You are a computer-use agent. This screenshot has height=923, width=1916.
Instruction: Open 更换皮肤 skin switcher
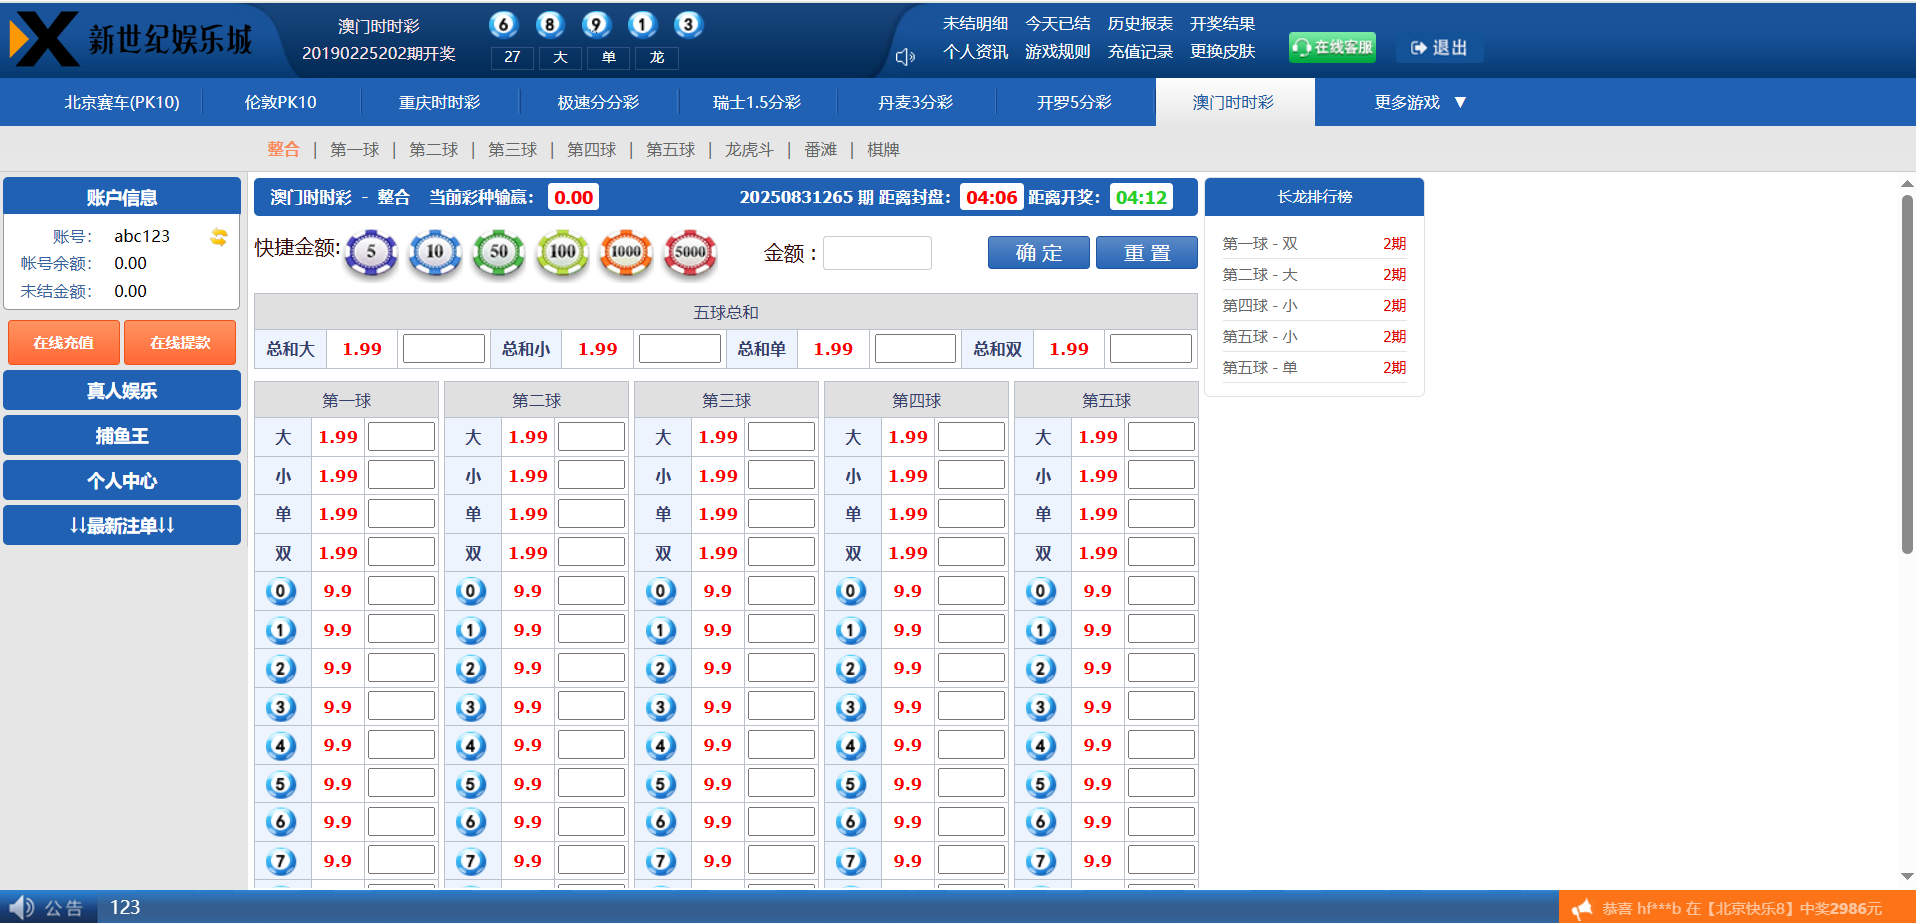coord(1222,52)
